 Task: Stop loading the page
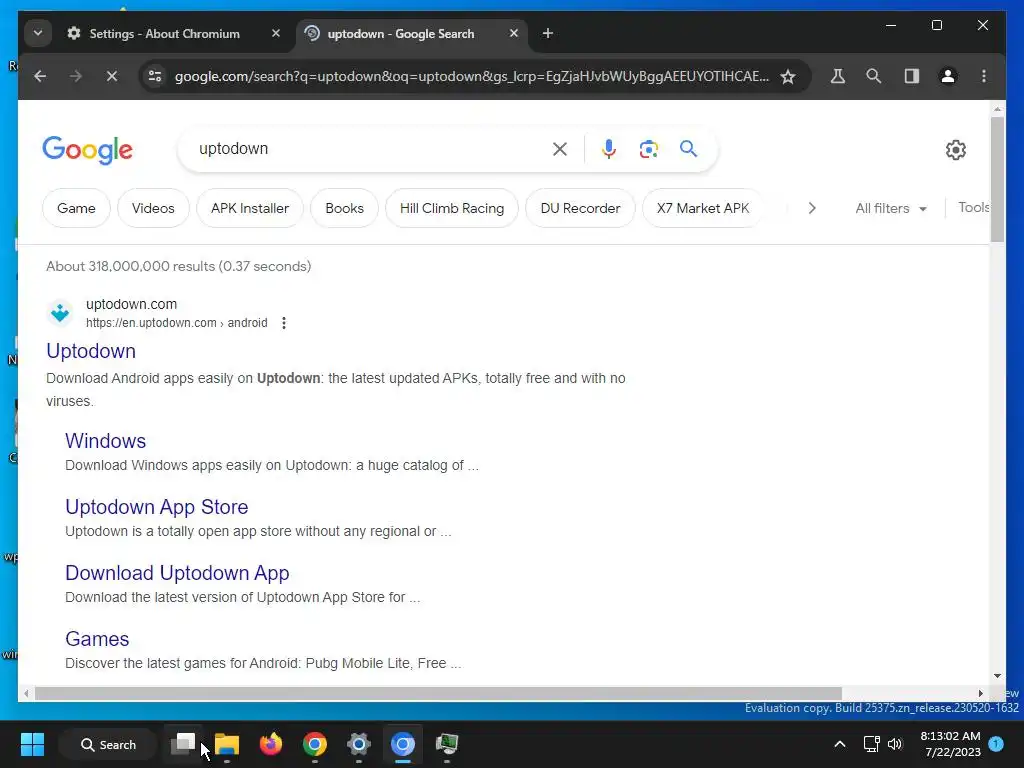tap(112, 76)
